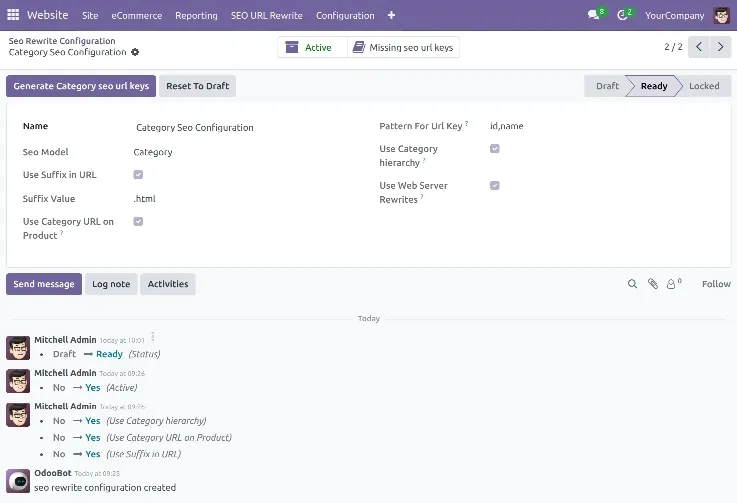Open the activities clock icon
Image resolution: width=737 pixels, height=503 pixels.
click(x=622, y=15)
